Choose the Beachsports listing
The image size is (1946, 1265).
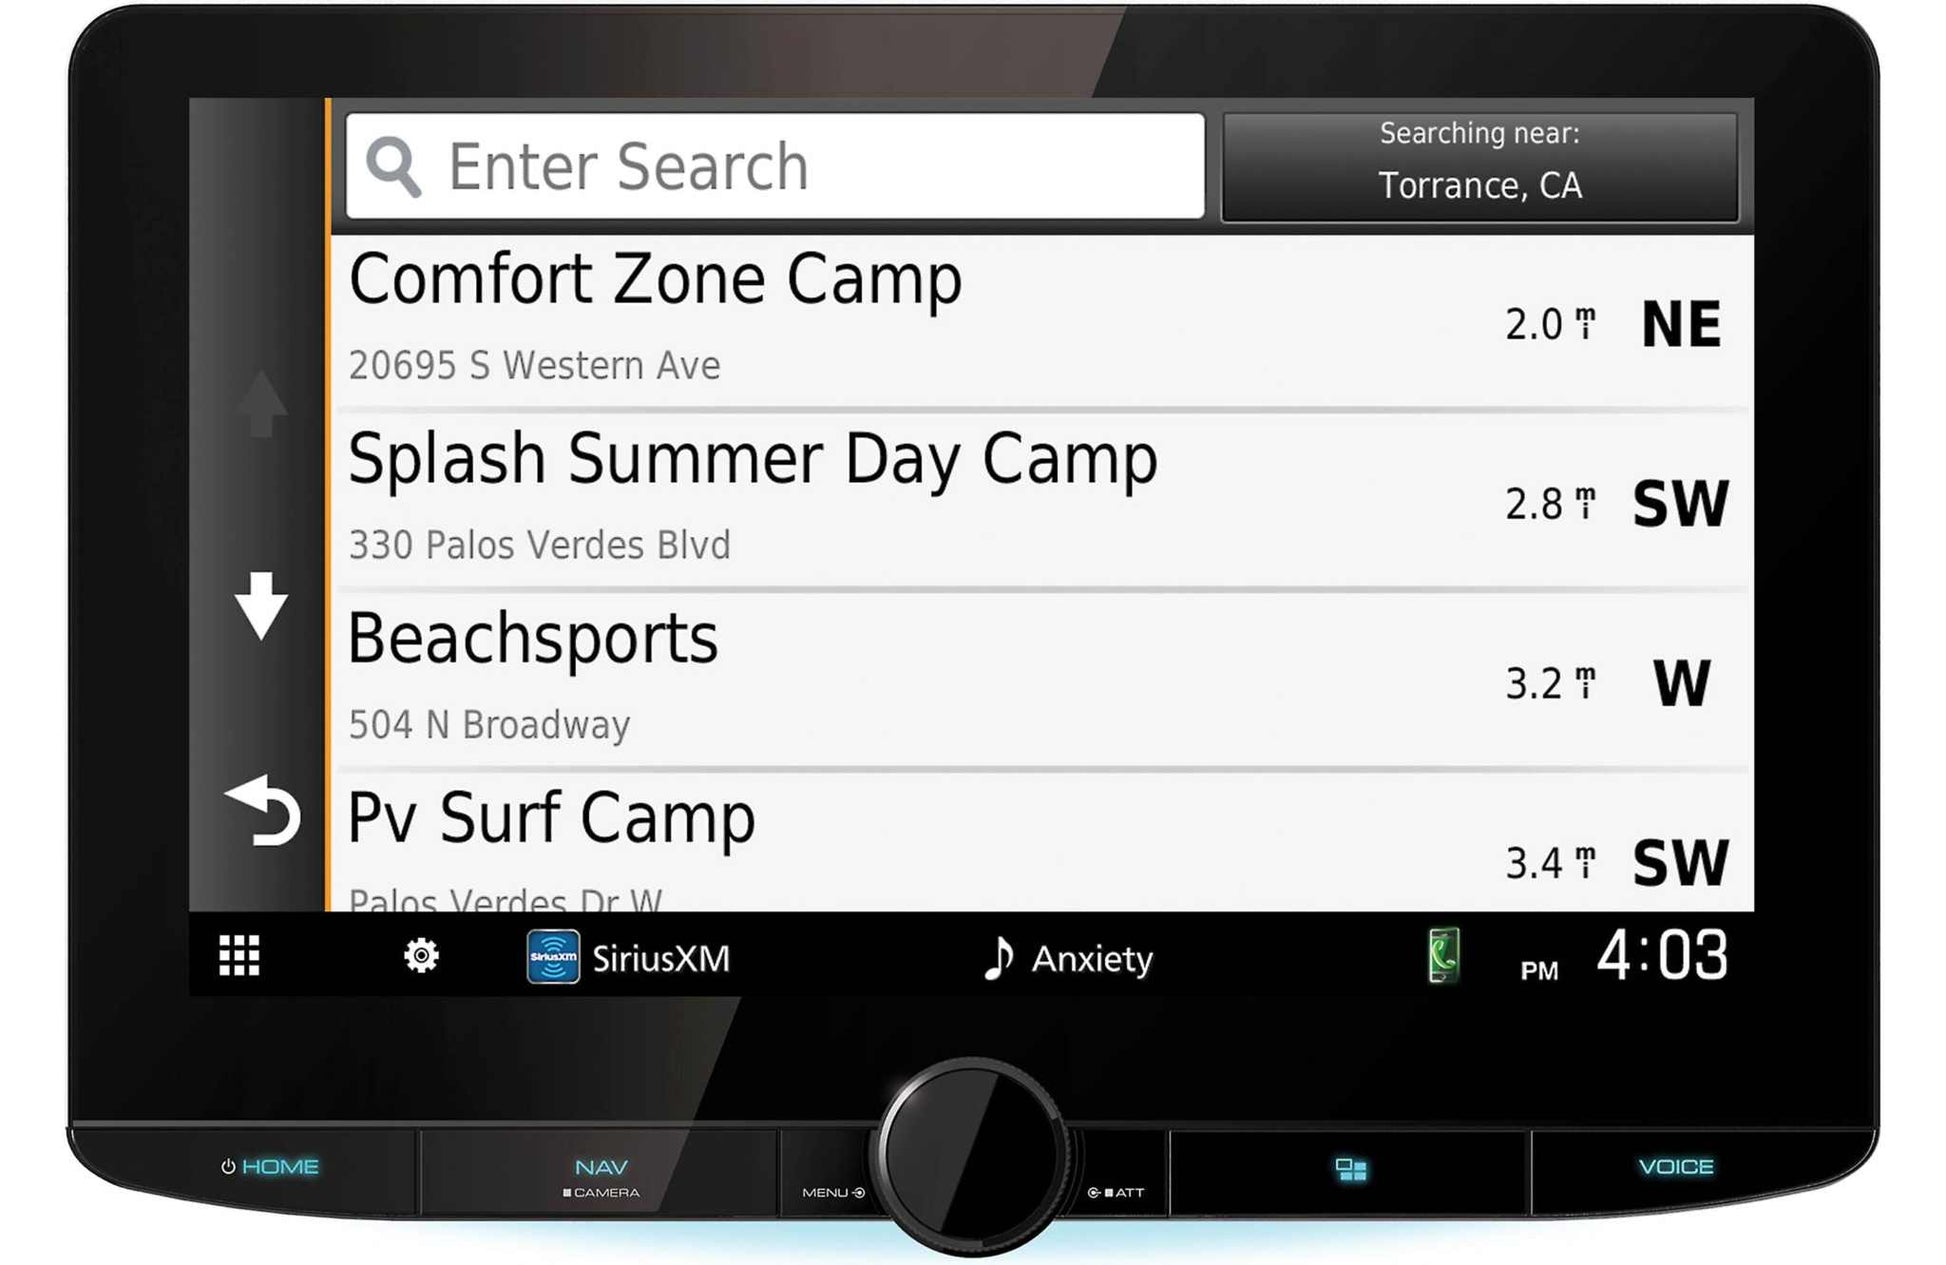pyautogui.click(x=1041, y=681)
